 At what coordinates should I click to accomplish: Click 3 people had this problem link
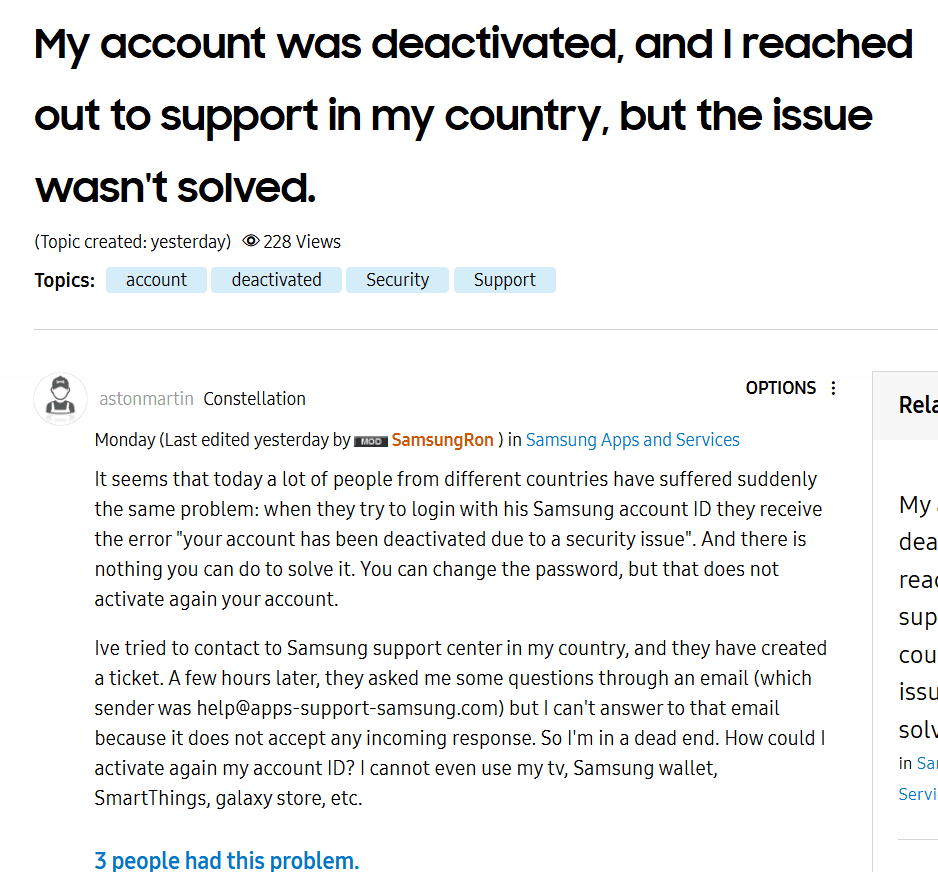(227, 861)
